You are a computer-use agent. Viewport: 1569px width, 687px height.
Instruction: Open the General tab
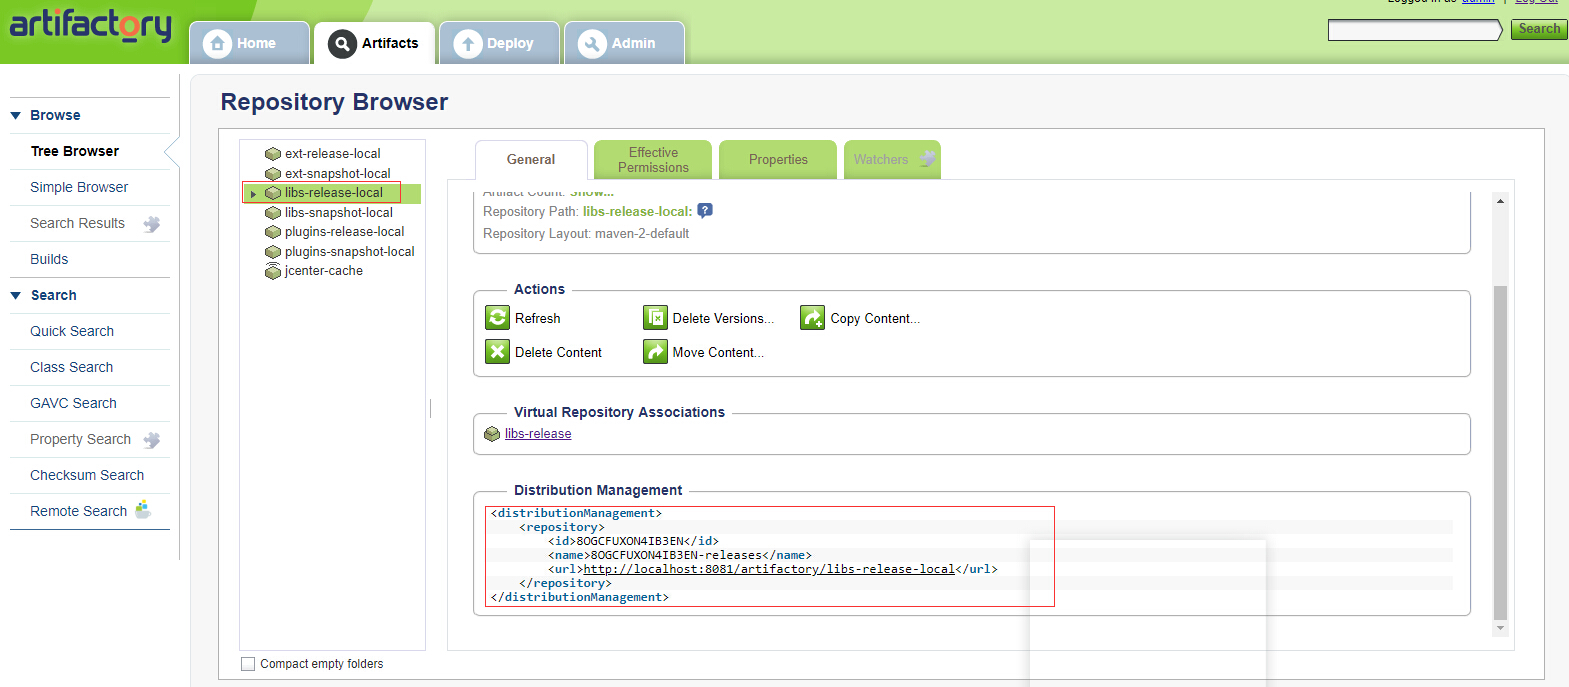[x=531, y=160]
